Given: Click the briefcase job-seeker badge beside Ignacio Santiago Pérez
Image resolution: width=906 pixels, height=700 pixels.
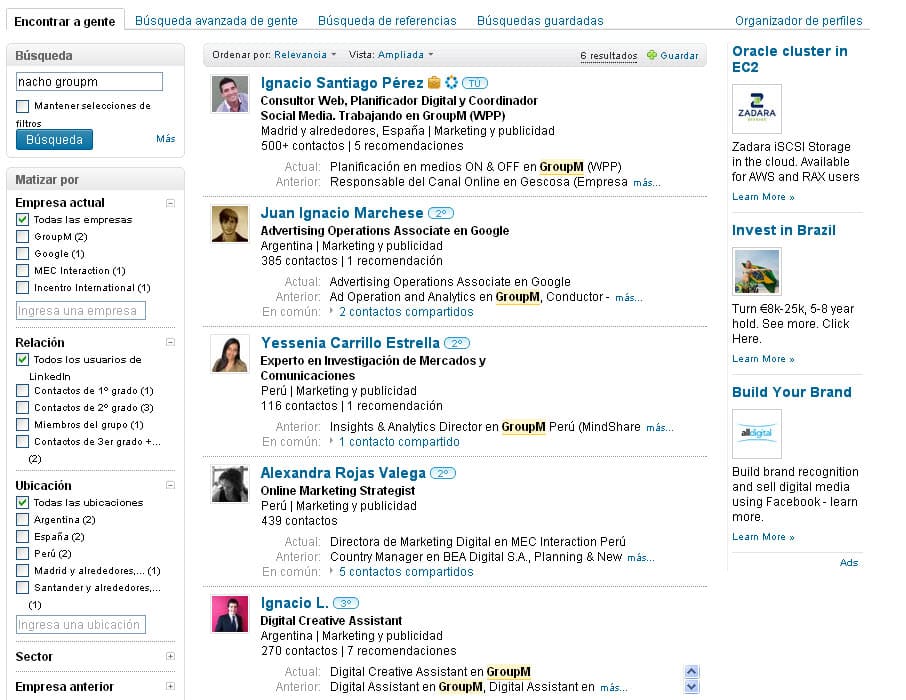Looking at the screenshot, I should click(x=434, y=83).
